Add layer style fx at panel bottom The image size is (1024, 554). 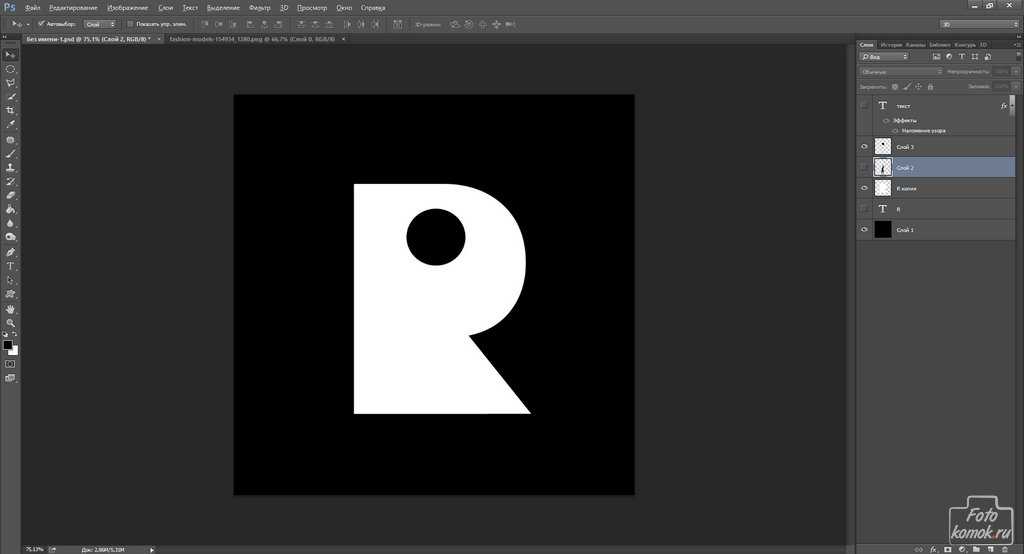click(x=933, y=549)
